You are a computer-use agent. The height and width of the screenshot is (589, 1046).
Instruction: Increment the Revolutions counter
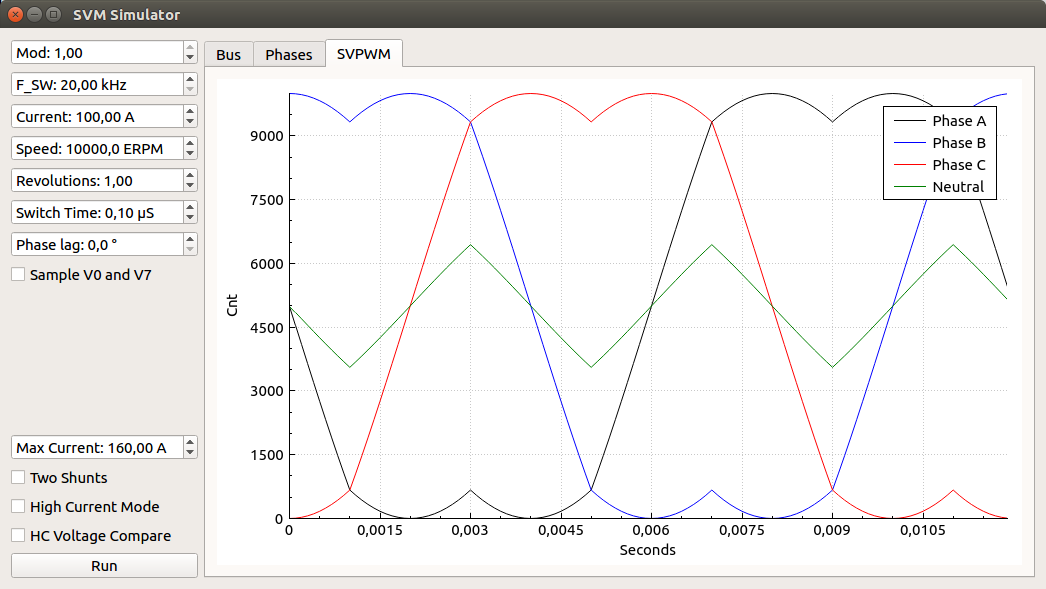tap(188, 174)
